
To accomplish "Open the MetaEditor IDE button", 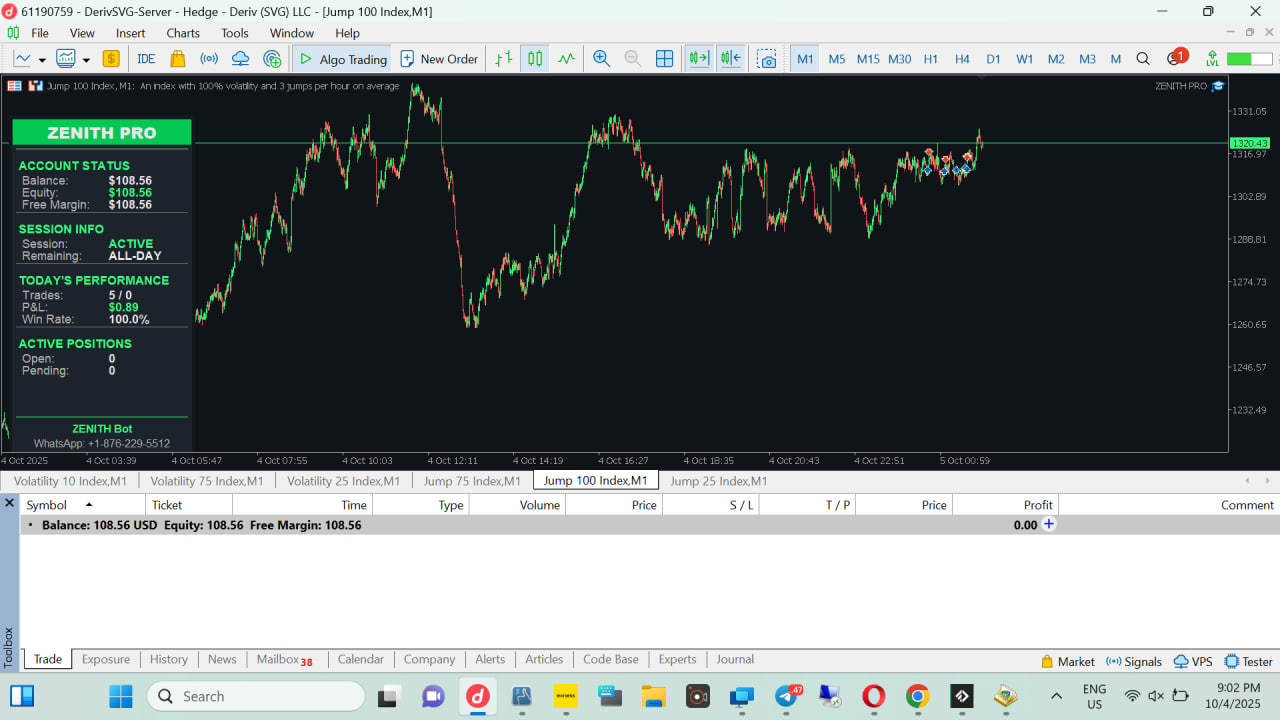I will (146, 59).
